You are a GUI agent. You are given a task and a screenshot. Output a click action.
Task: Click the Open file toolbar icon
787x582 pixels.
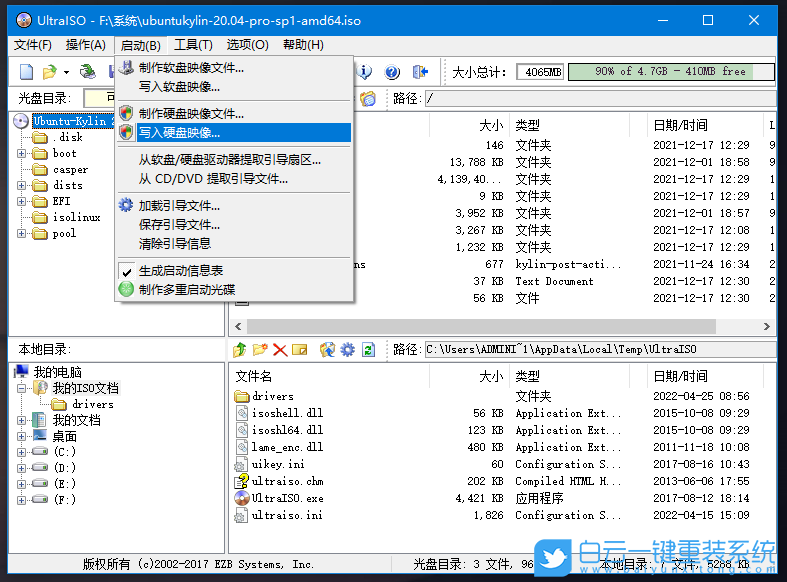49,72
